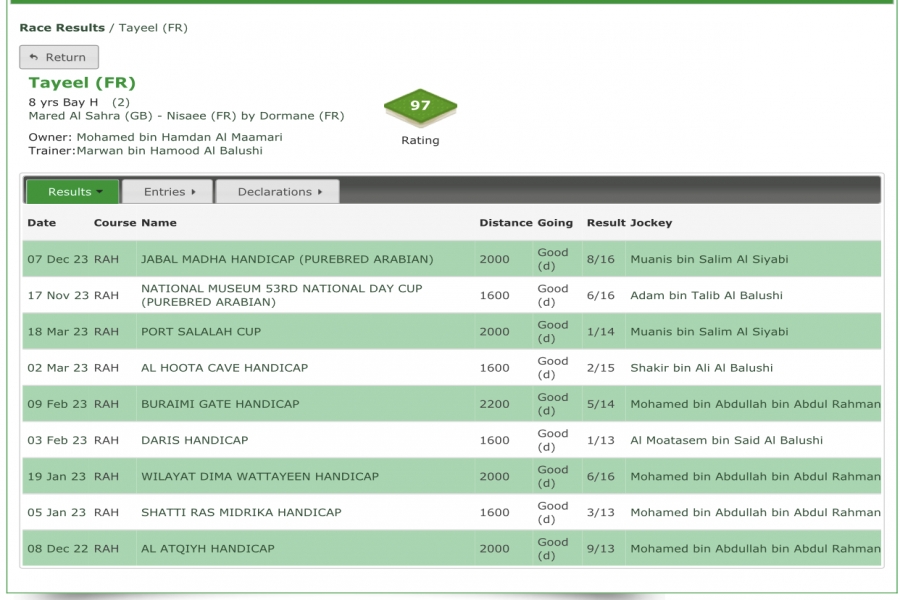This screenshot has width=900, height=600.
Task: Click the green 97 rating badge
Action: (x=420, y=106)
